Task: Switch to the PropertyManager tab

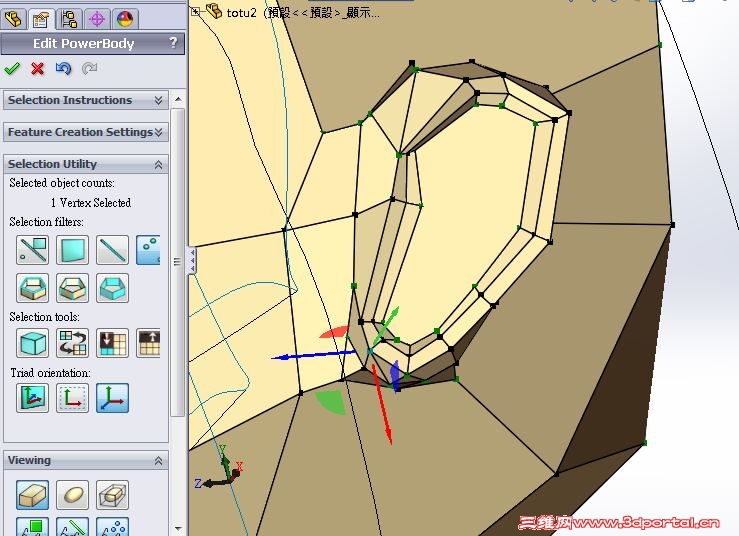Action: point(41,19)
